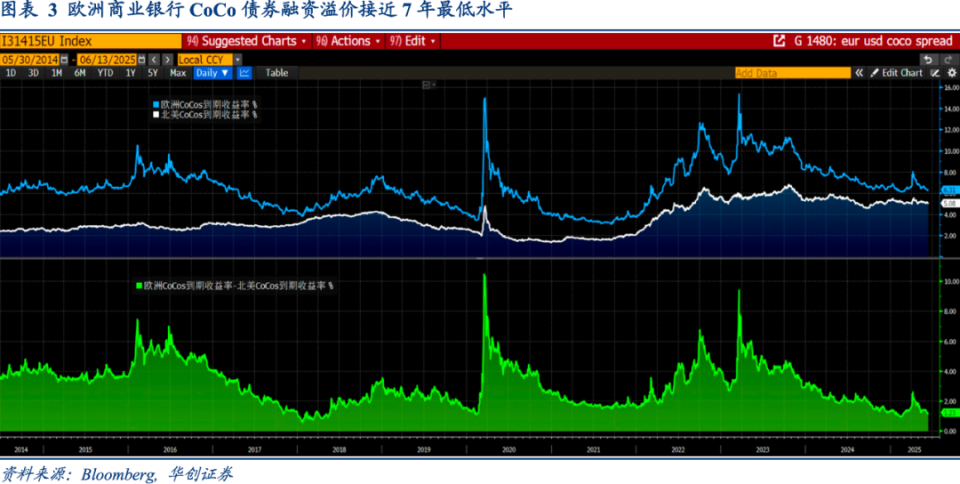The width and height of the screenshot is (960, 484).
Task: Click the white 北美CoCos legend swatch
Action: click(156, 114)
